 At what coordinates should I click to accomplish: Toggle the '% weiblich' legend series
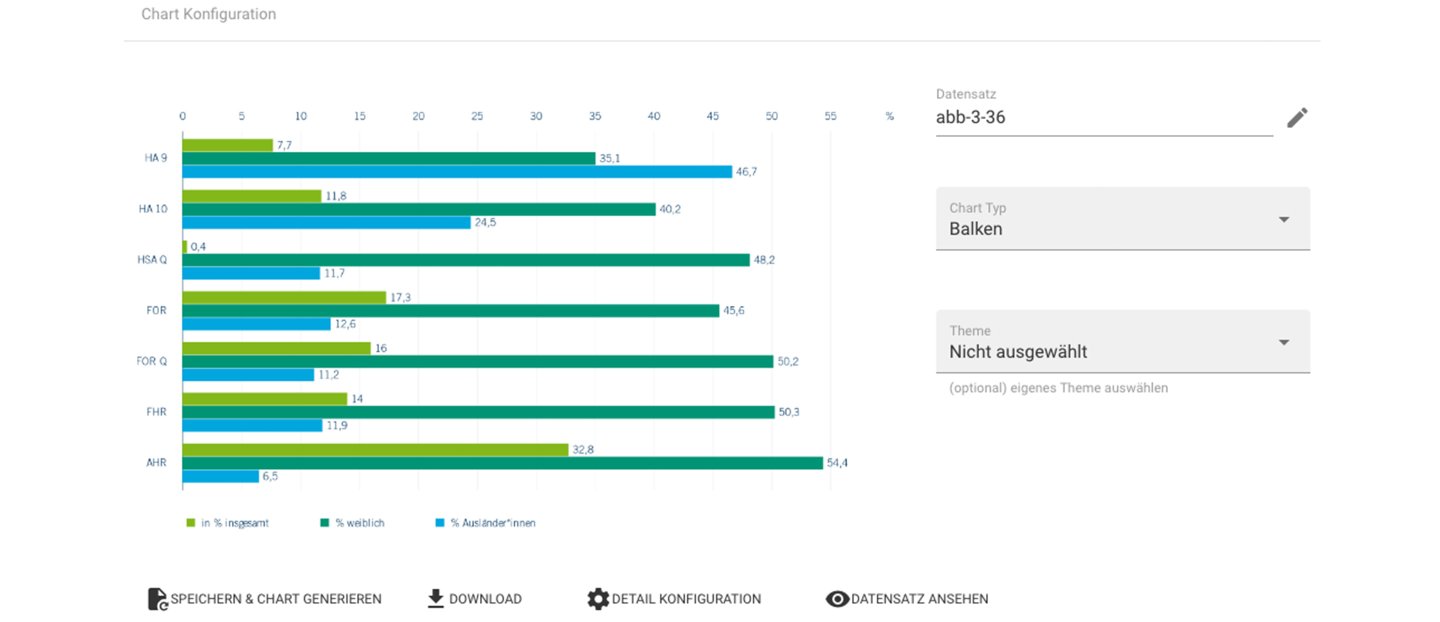(x=351, y=523)
